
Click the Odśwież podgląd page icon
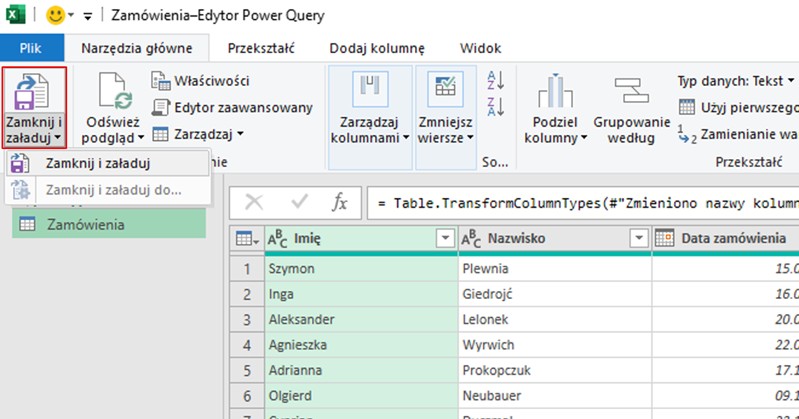[115, 91]
